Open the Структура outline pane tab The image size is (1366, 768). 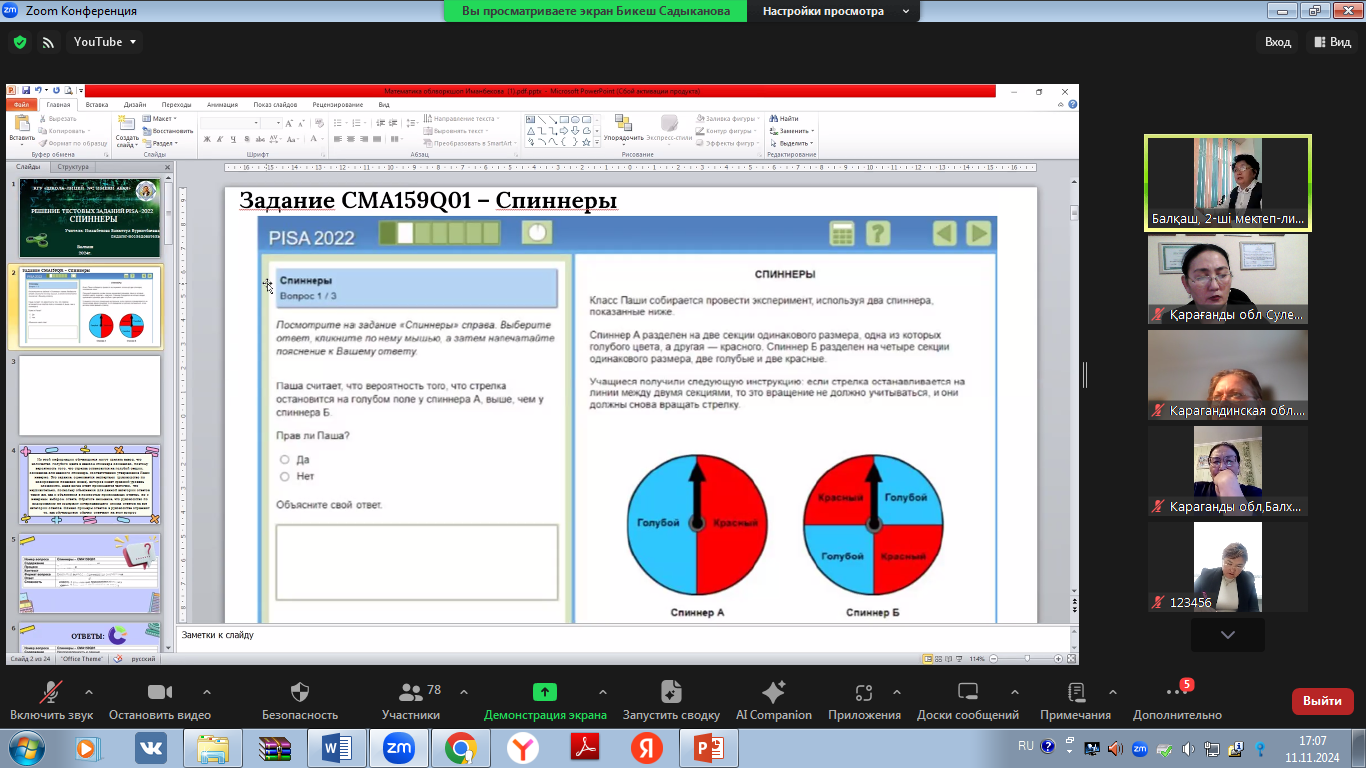coord(73,167)
